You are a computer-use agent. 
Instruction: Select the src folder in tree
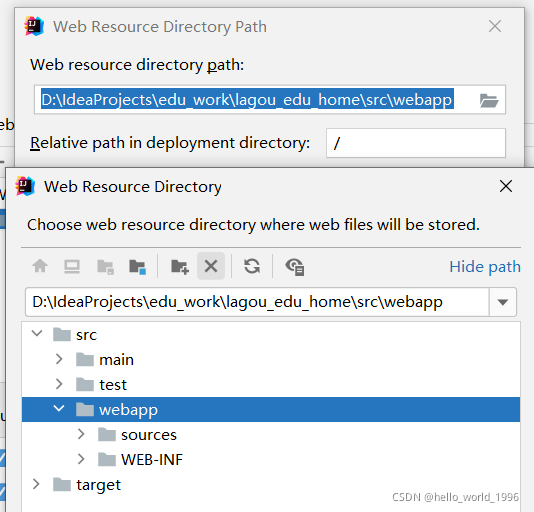(75, 335)
